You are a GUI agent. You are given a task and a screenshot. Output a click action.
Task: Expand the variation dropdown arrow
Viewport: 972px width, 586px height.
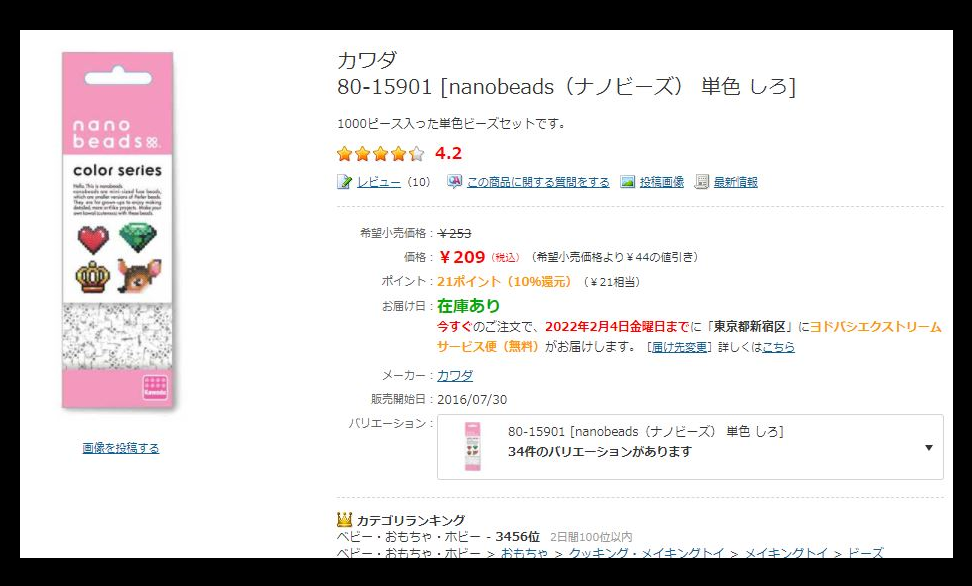pyautogui.click(x=929, y=448)
